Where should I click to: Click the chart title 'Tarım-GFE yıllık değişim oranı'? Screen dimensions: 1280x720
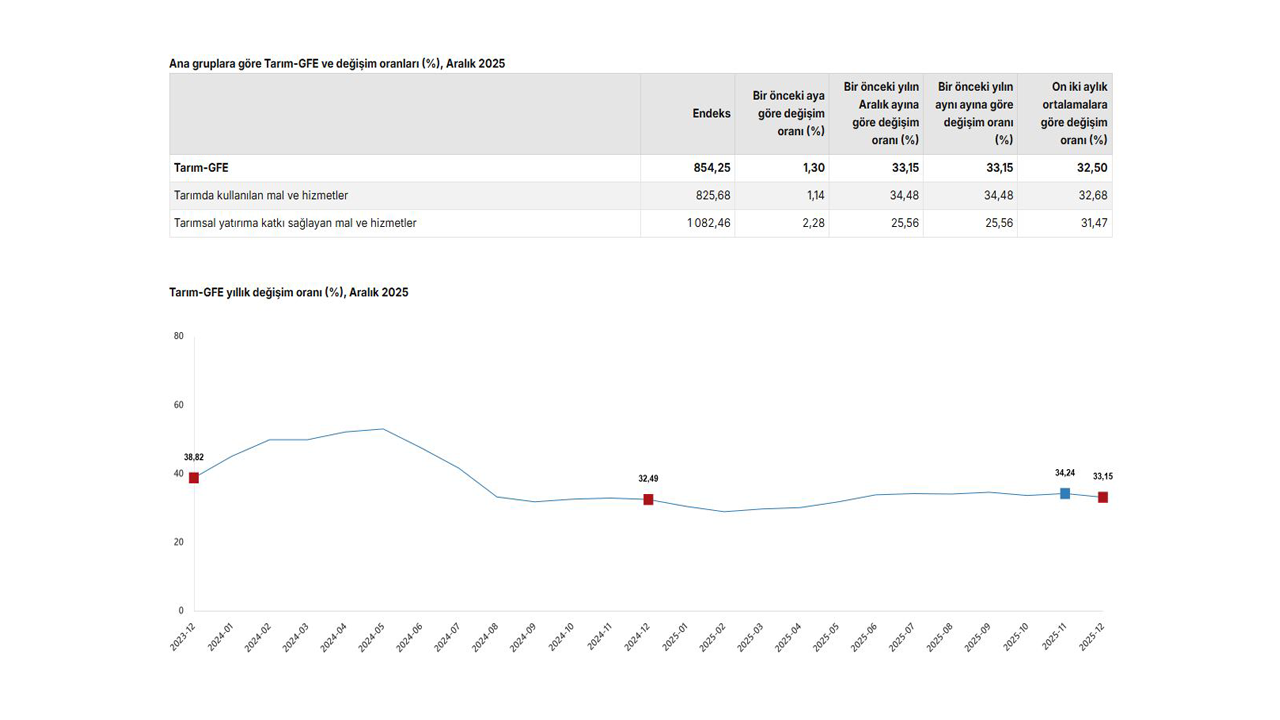pos(288,293)
